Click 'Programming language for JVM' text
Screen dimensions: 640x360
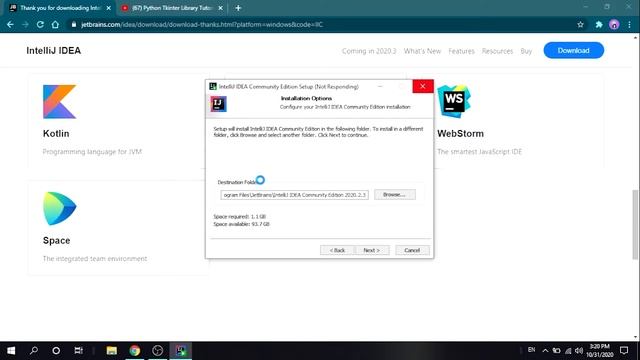coord(92,152)
